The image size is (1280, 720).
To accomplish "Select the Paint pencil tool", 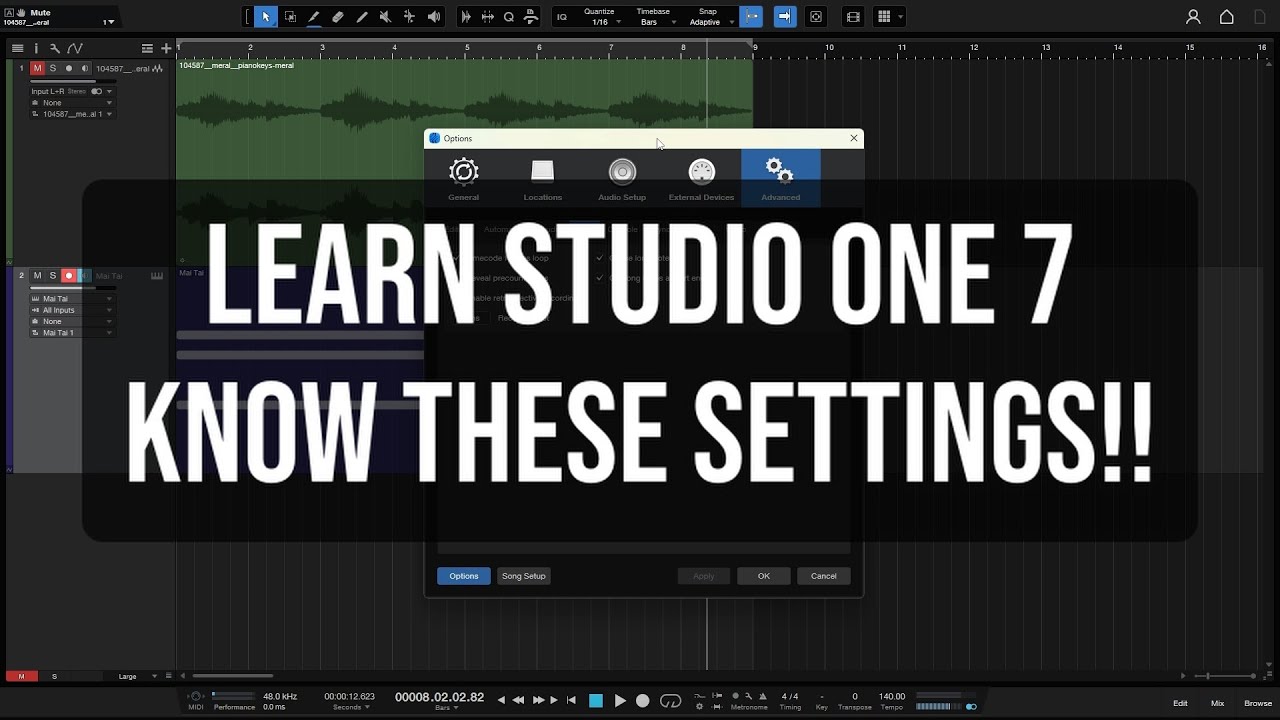I will coord(362,17).
